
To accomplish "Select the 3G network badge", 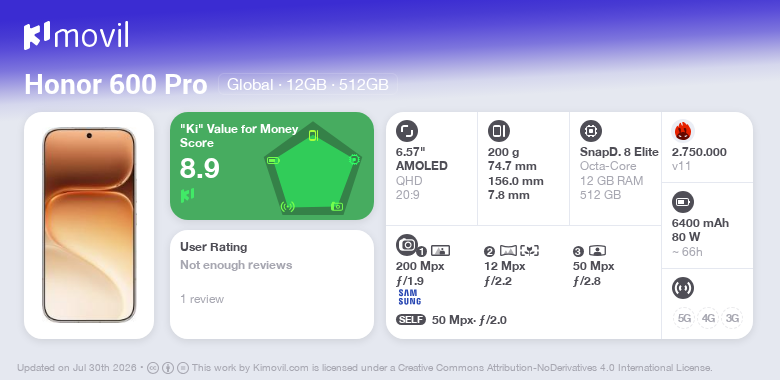I will point(732,318).
